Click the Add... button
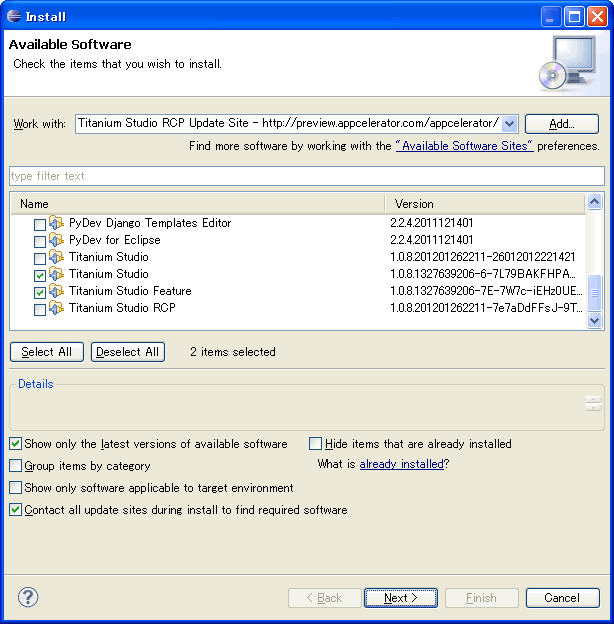Viewport: 614px width, 624px height. point(561,124)
